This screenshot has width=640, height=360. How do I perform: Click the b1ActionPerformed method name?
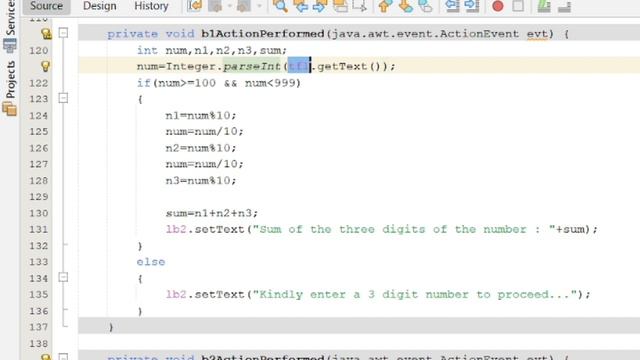click(263, 34)
